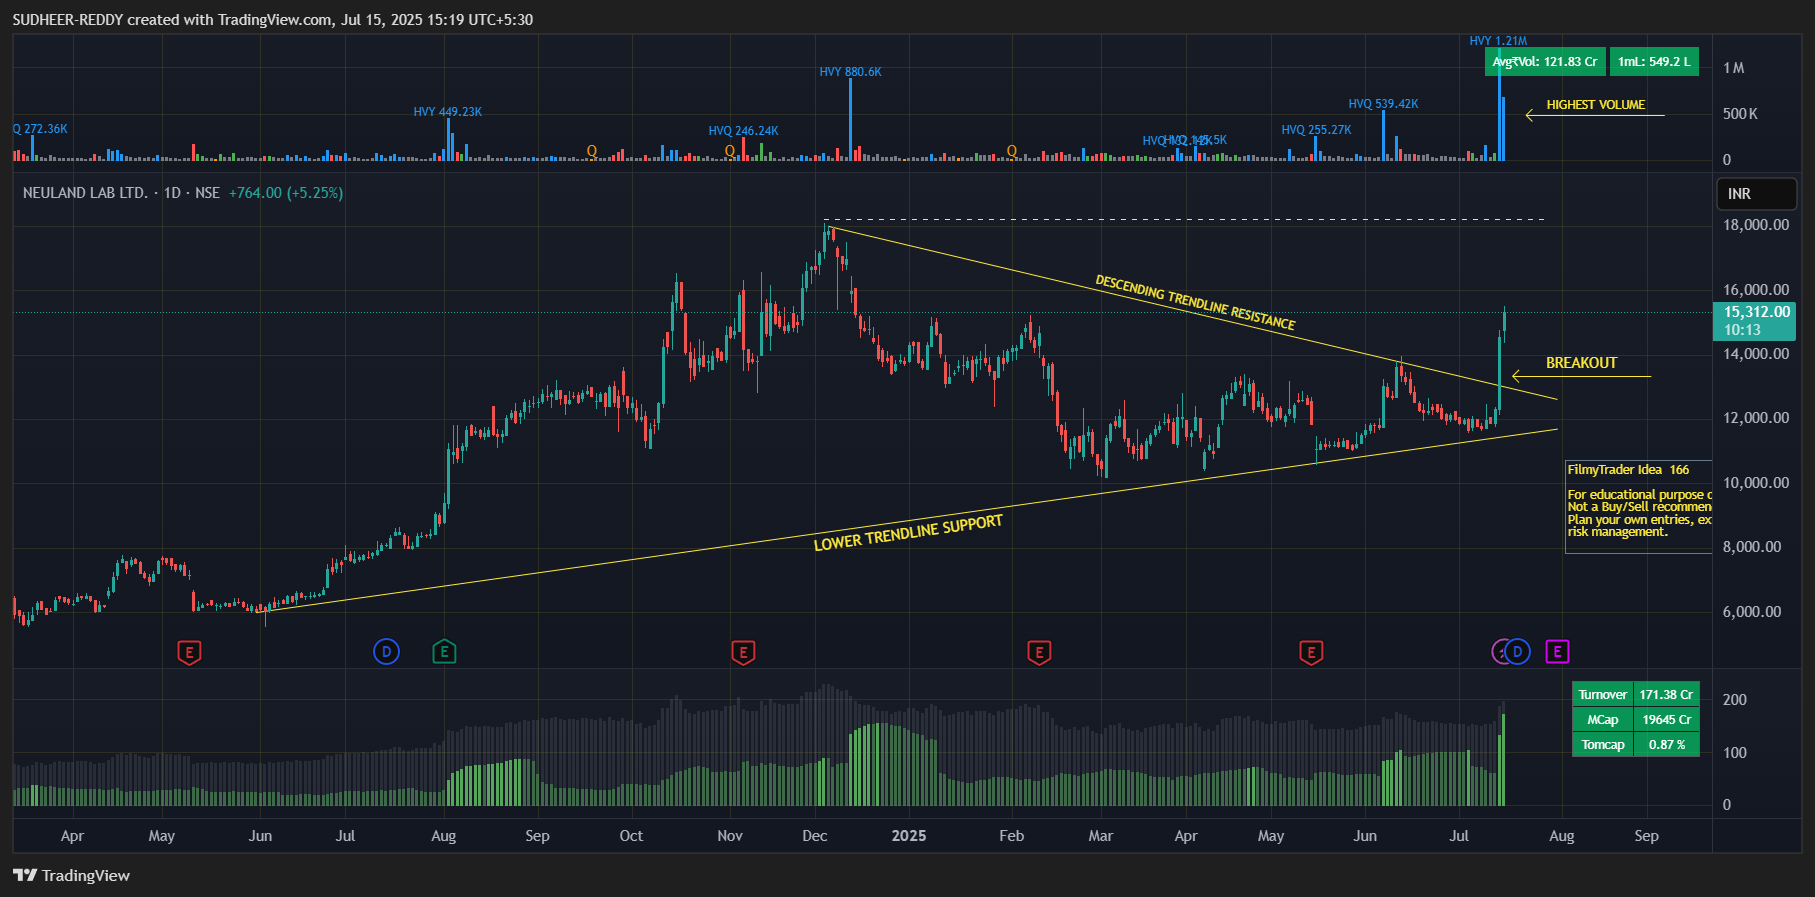
Task: Select the HIGHEST VOLUME annotation text
Action: (x=1595, y=105)
